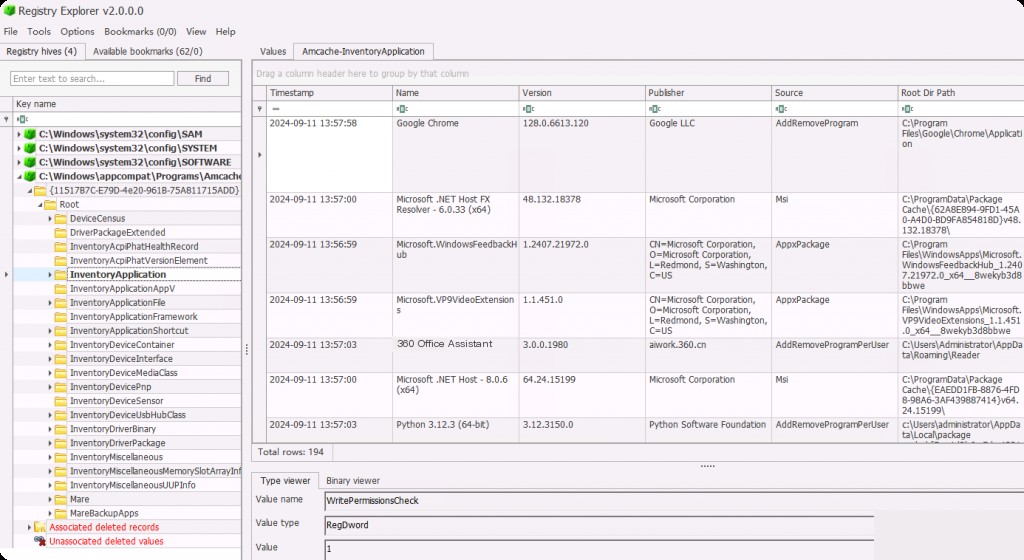This screenshot has height=560, width=1024.
Task: Open the Tools menu
Action: click(39, 31)
